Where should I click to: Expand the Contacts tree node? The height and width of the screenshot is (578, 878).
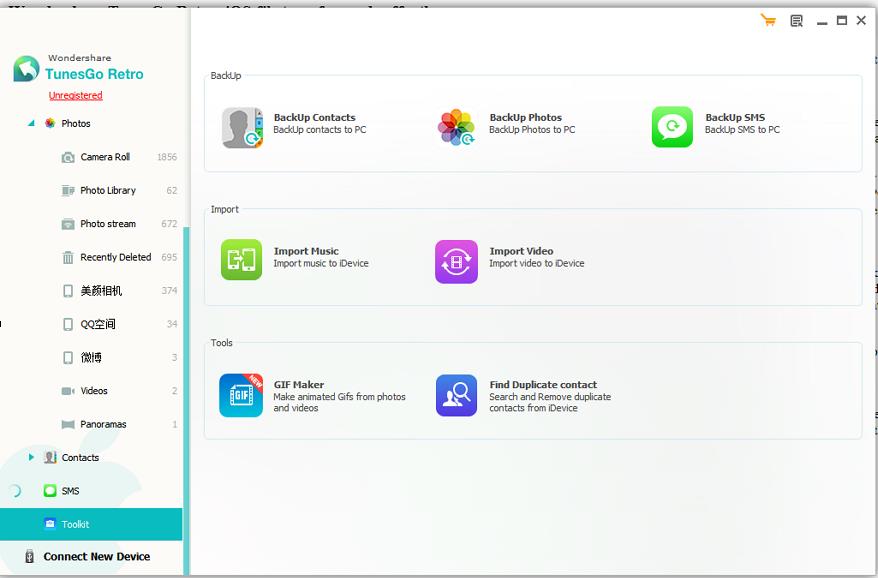click(x=31, y=458)
